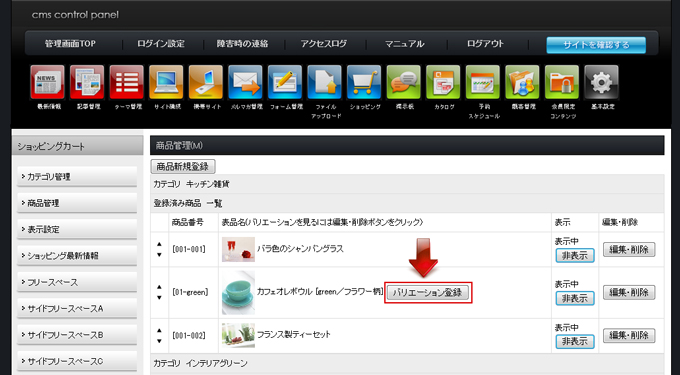Open the form management pencil icon

pos(284,82)
